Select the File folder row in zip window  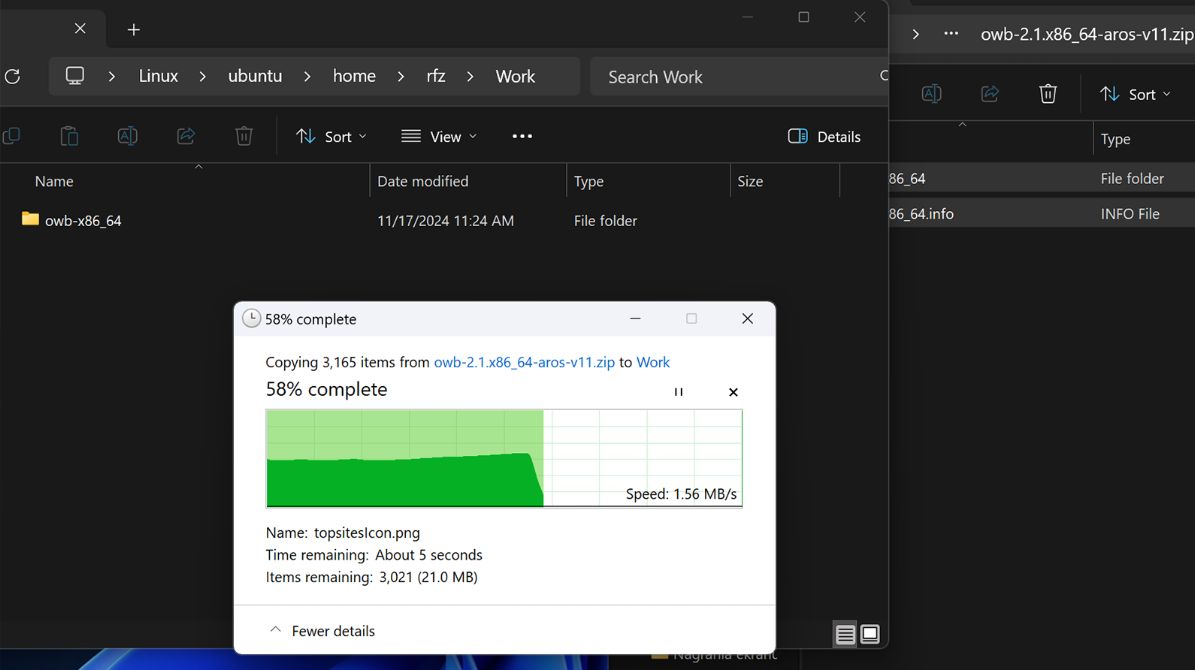1042,178
